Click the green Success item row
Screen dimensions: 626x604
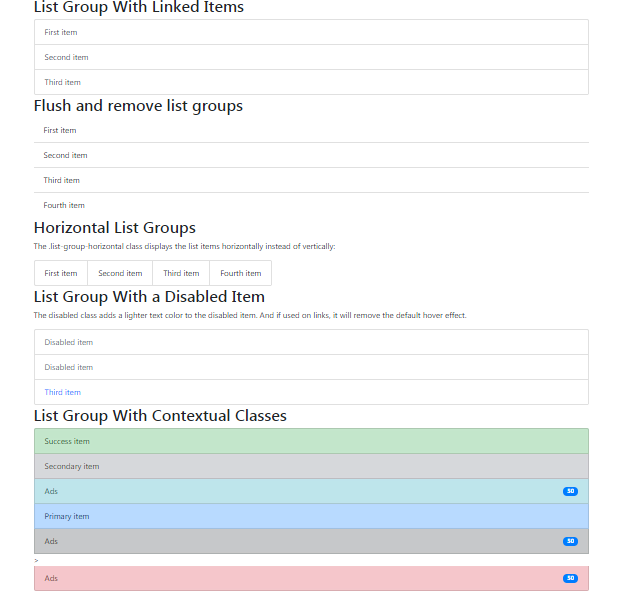(x=311, y=441)
